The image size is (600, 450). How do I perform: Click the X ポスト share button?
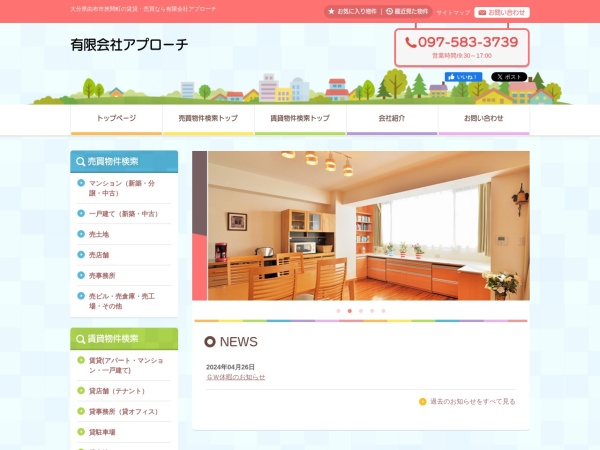(509, 77)
